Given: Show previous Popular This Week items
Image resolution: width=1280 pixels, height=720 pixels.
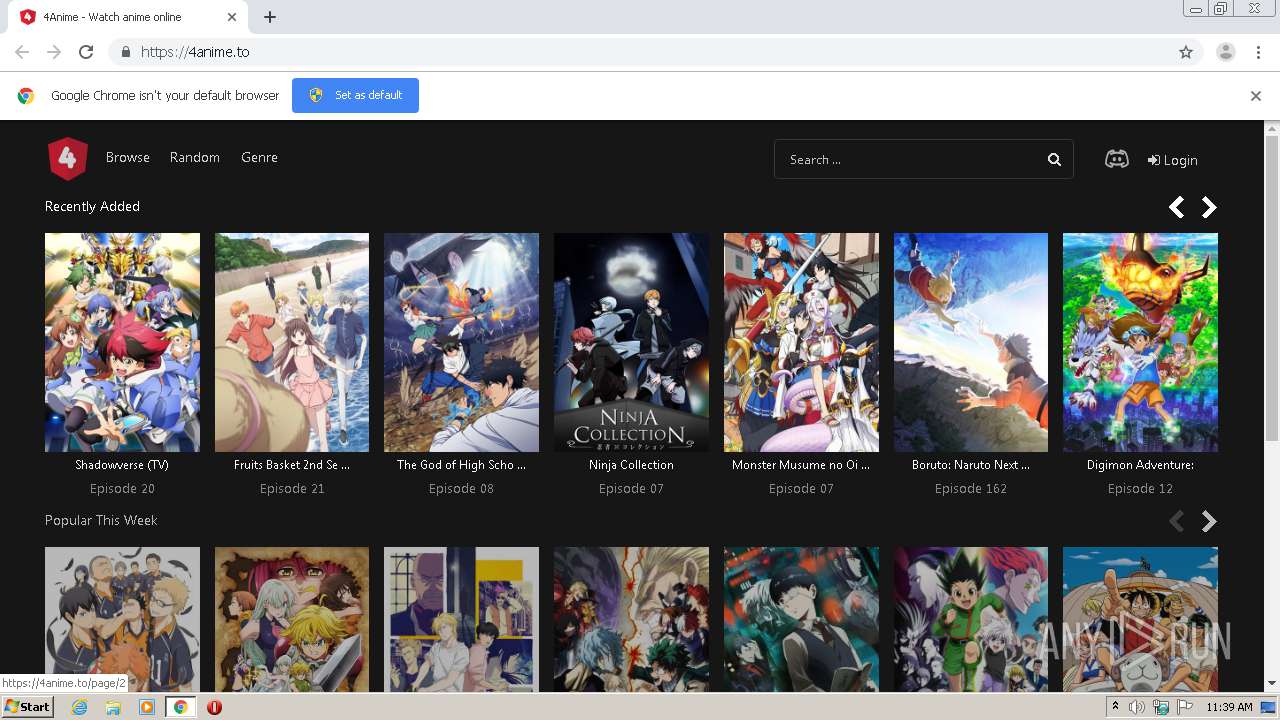Looking at the screenshot, I should point(1177,521).
